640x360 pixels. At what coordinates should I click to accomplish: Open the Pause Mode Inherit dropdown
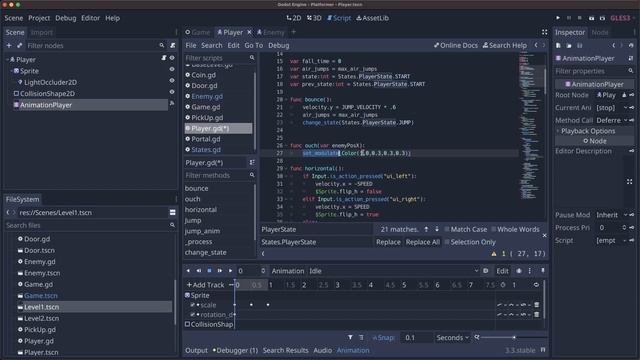pos(611,215)
